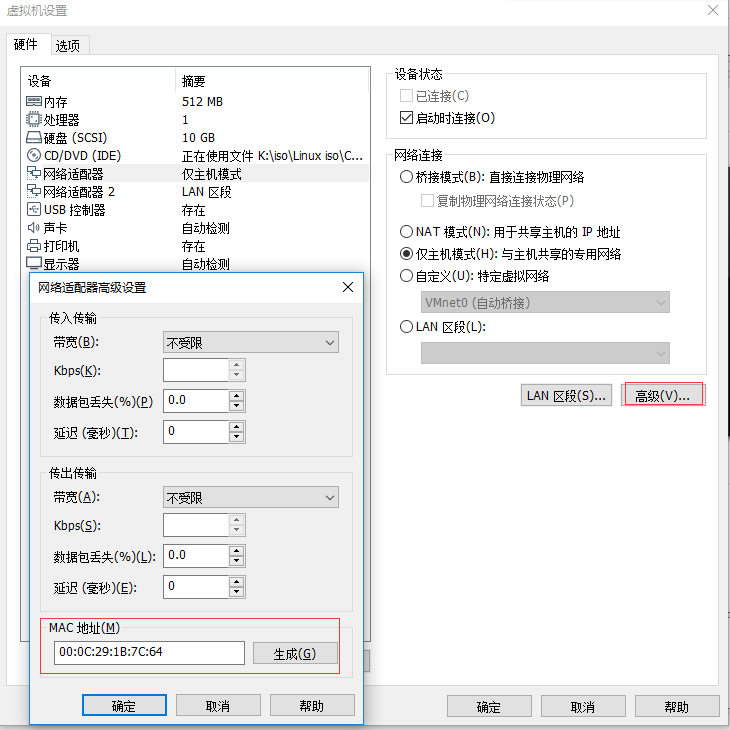Viewport: 730px width, 730px height.
Task: Select the Hard disk (SCSI) icon
Action: click(34, 137)
